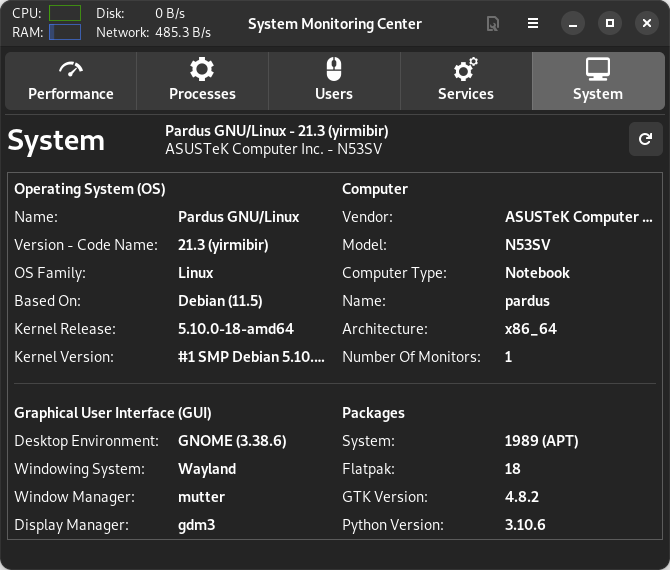Click the truncated Vendor value ASUSTeK Computer
This screenshot has height=570, width=670.
(579, 217)
